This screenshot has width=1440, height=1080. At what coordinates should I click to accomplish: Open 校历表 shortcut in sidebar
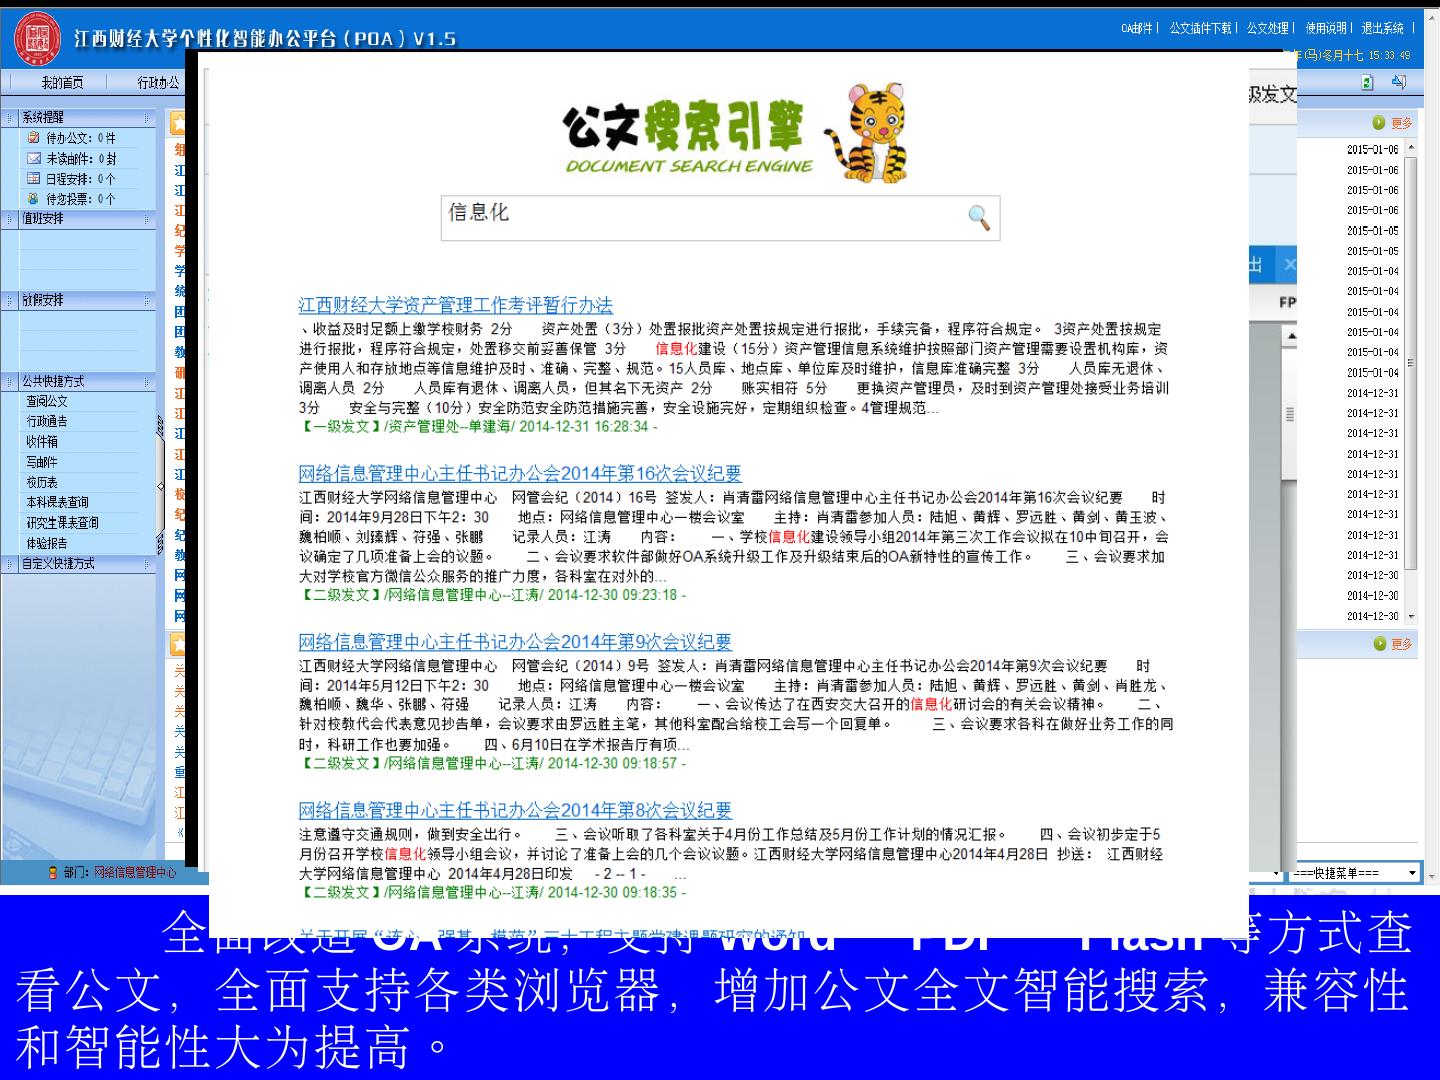click(42, 482)
